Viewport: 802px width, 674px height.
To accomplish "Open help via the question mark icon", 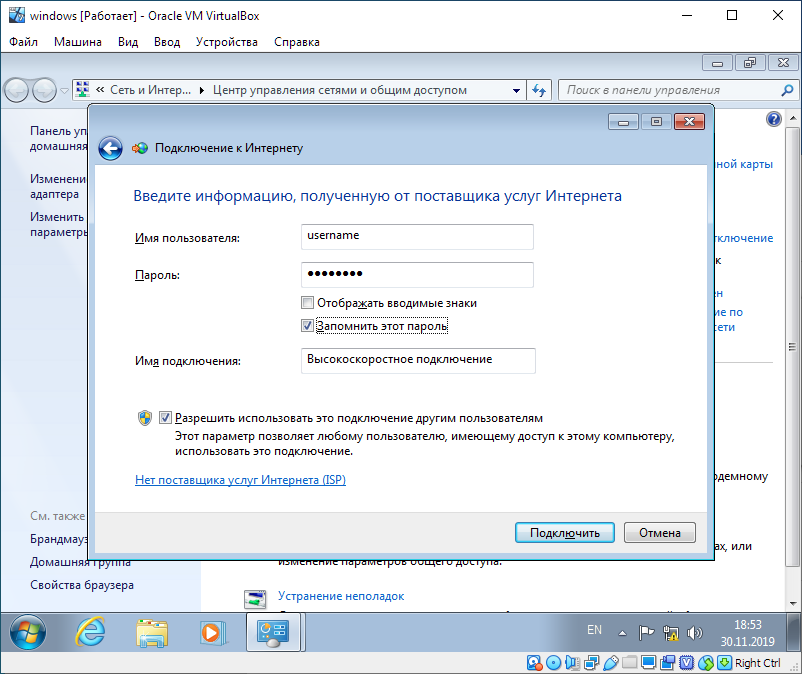I will [x=773, y=119].
